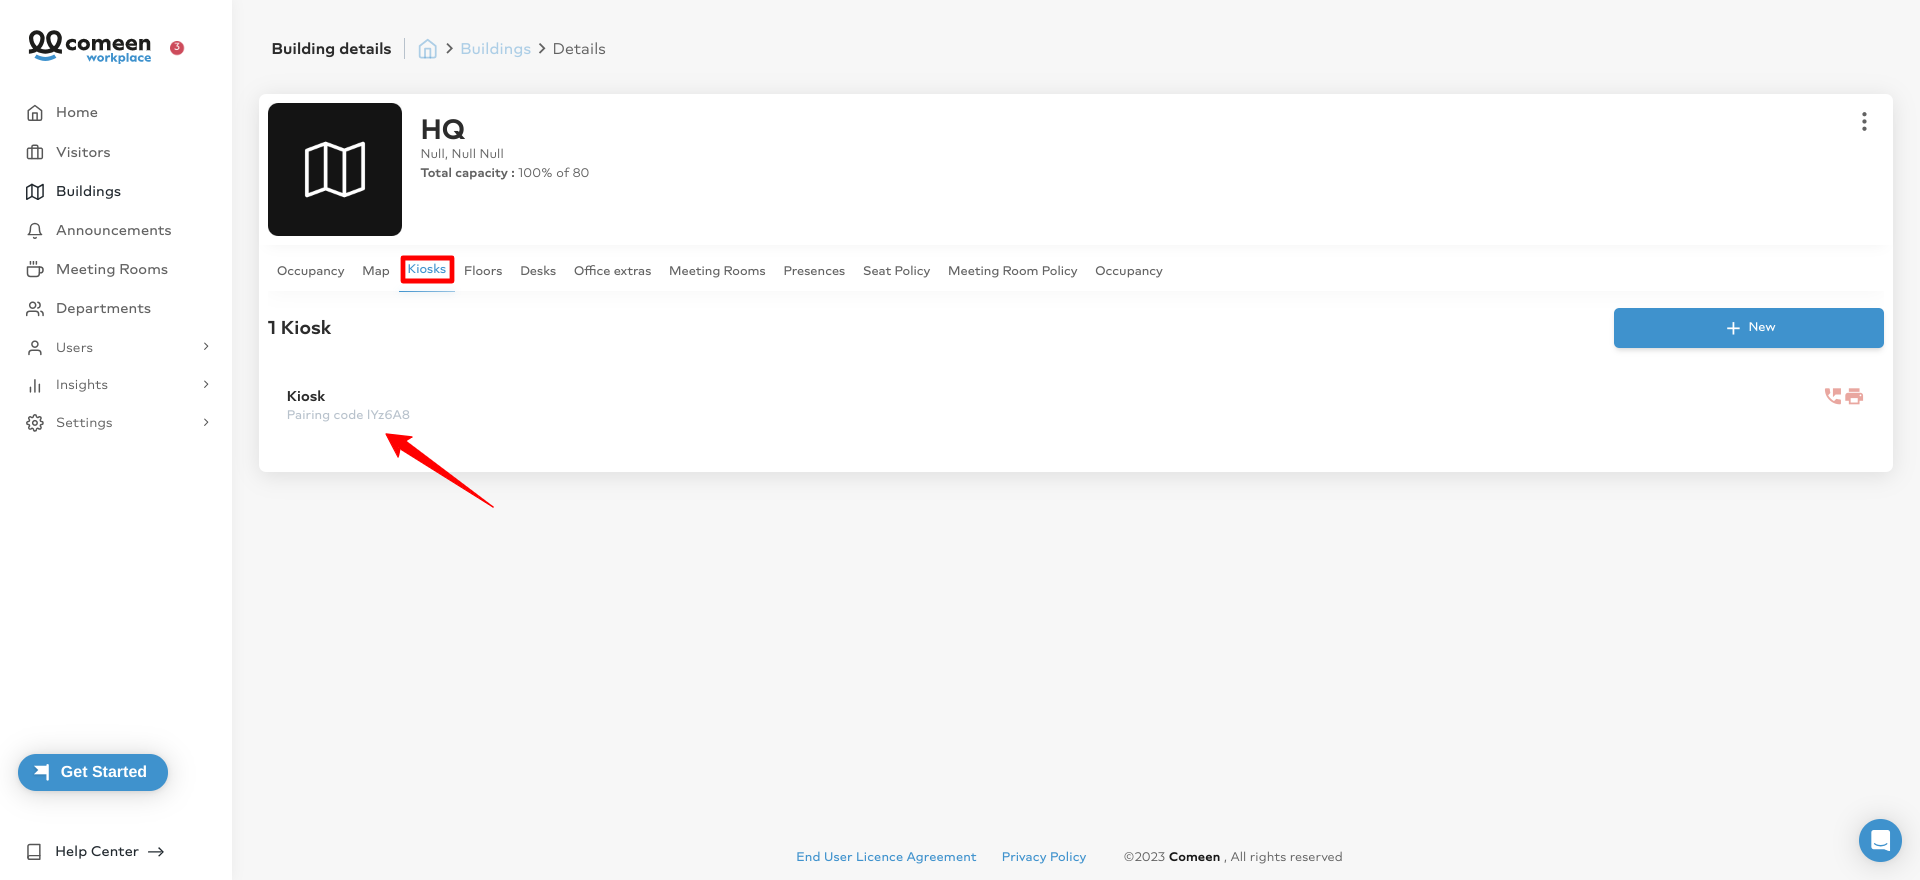Screen dimensions: 1920x880
Task: Go to Buildings breadcrumb link
Action: pyautogui.click(x=495, y=49)
